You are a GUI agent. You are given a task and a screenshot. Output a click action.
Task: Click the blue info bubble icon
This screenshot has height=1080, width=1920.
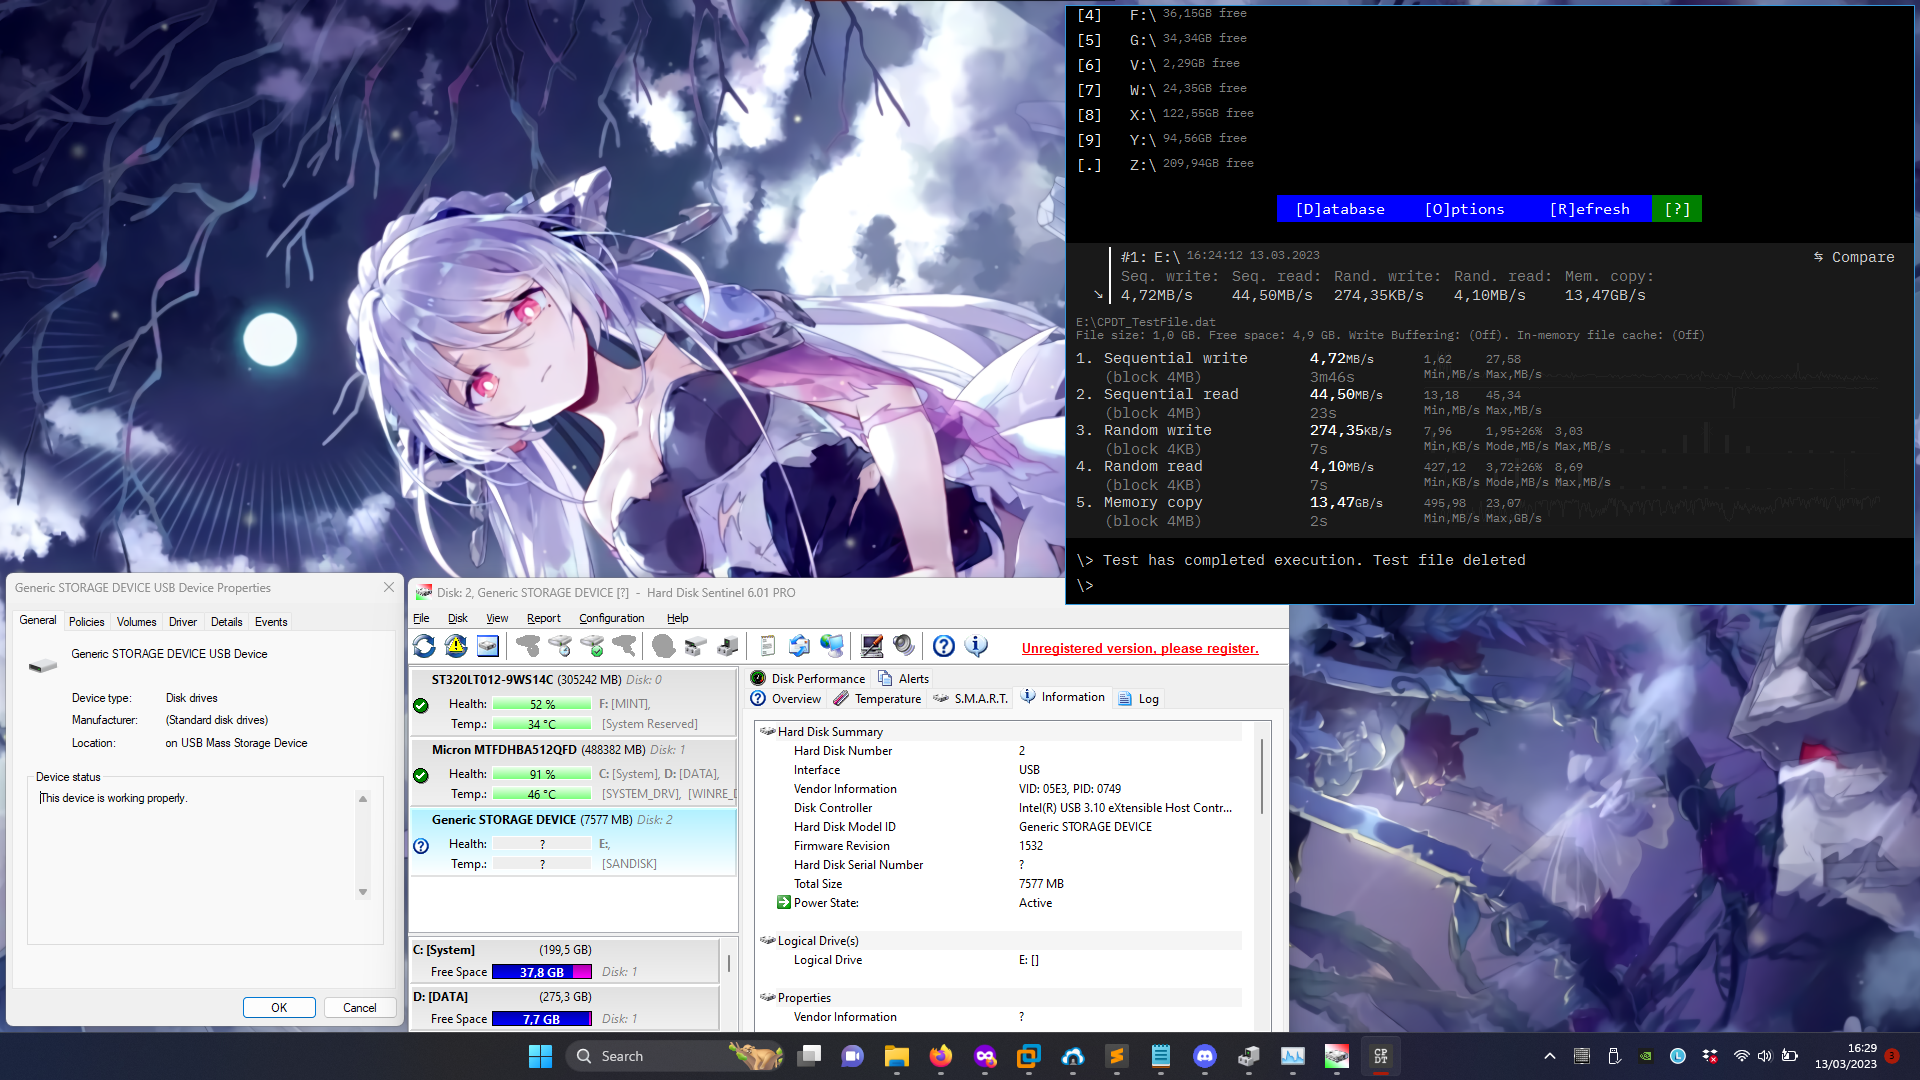coord(976,647)
